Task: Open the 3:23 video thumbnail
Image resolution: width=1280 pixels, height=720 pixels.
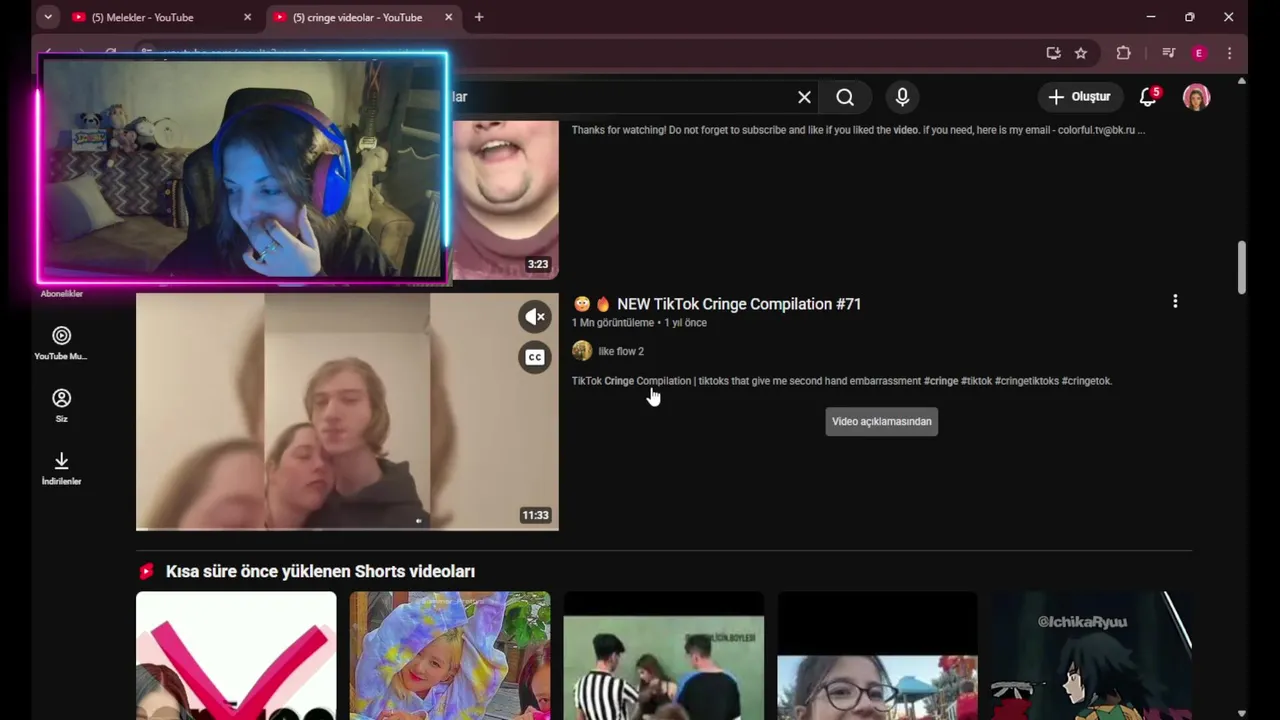Action: click(505, 199)
